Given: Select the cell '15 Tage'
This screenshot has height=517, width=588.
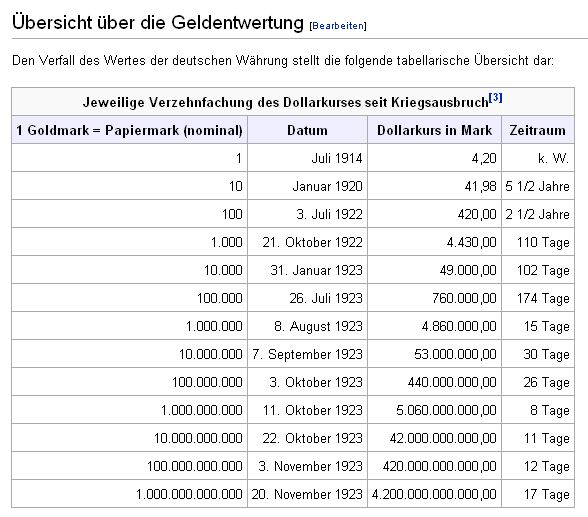Looking at the screenshot, I should click(x=537, y=326).
